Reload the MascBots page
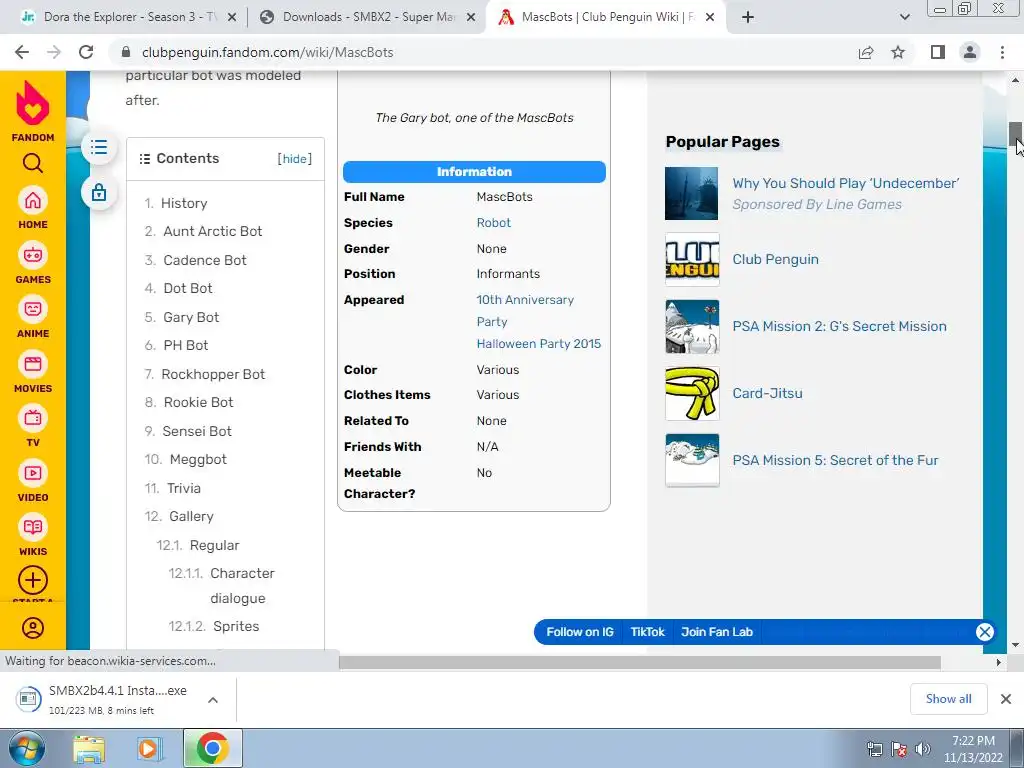This screenshot has width=1024, height=768. click(x=86, y=52)
